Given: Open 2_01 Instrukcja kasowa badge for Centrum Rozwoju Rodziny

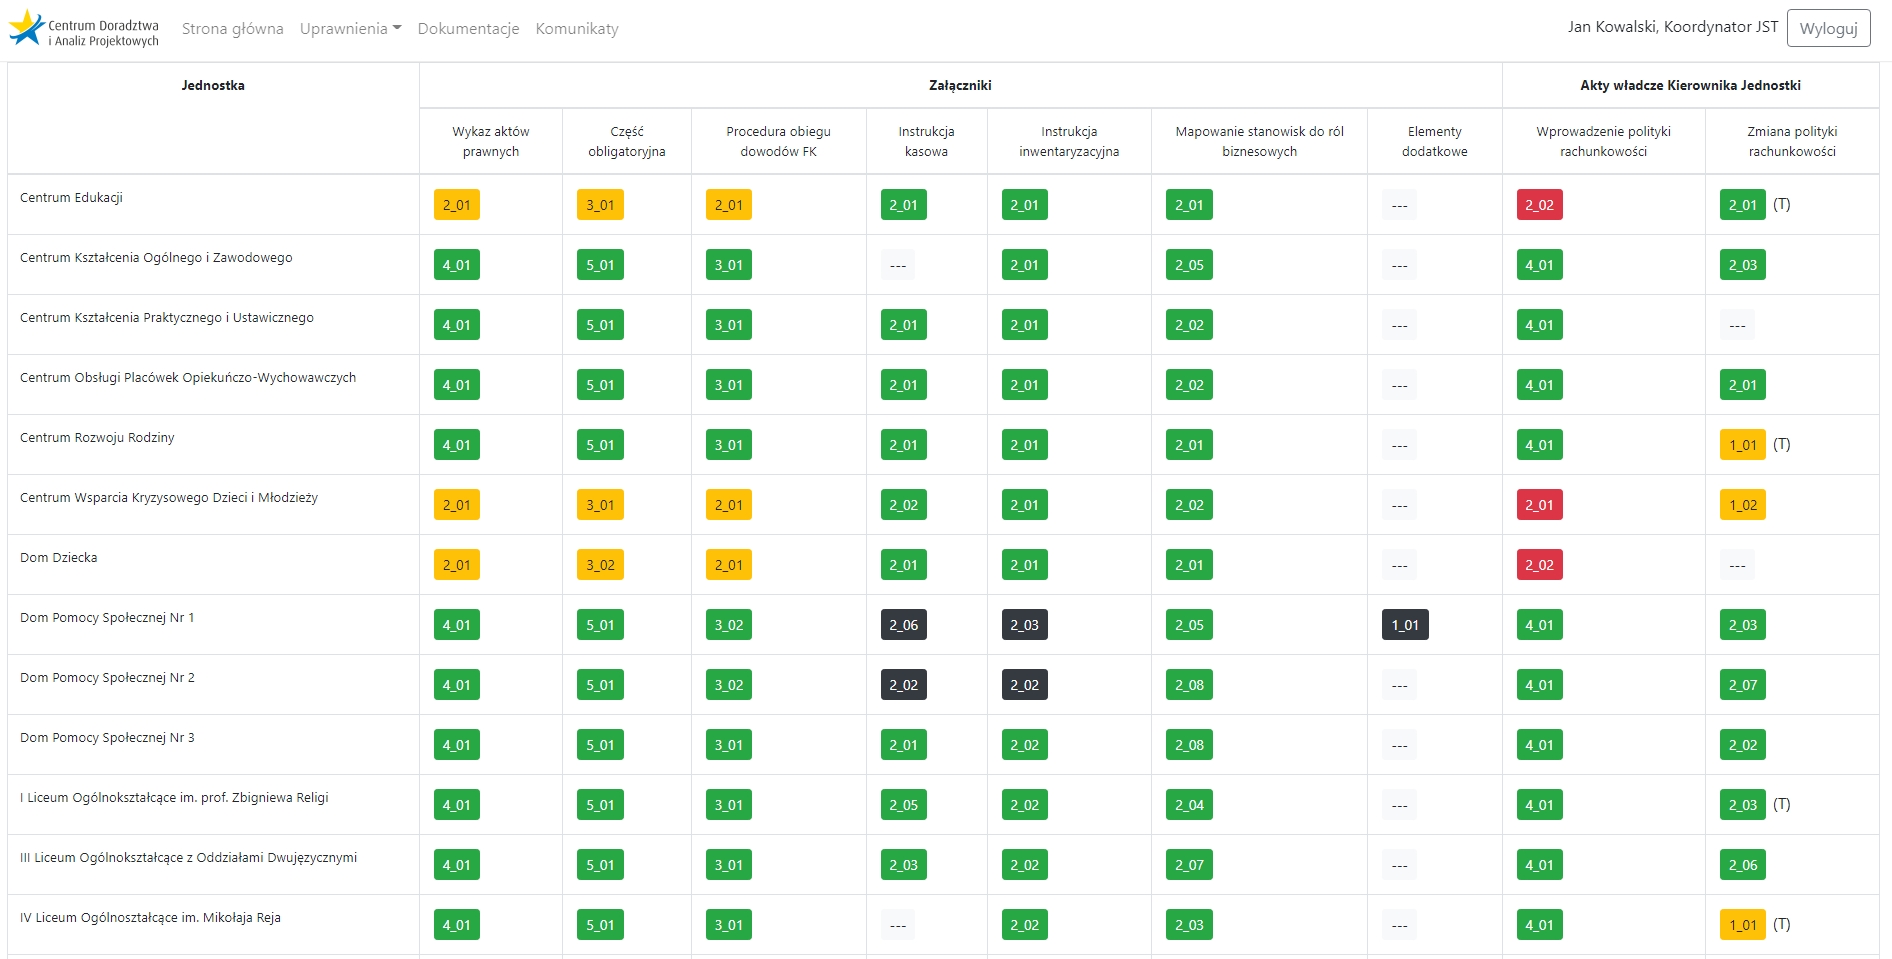Looking at the screenshot, I should (904, 445).
